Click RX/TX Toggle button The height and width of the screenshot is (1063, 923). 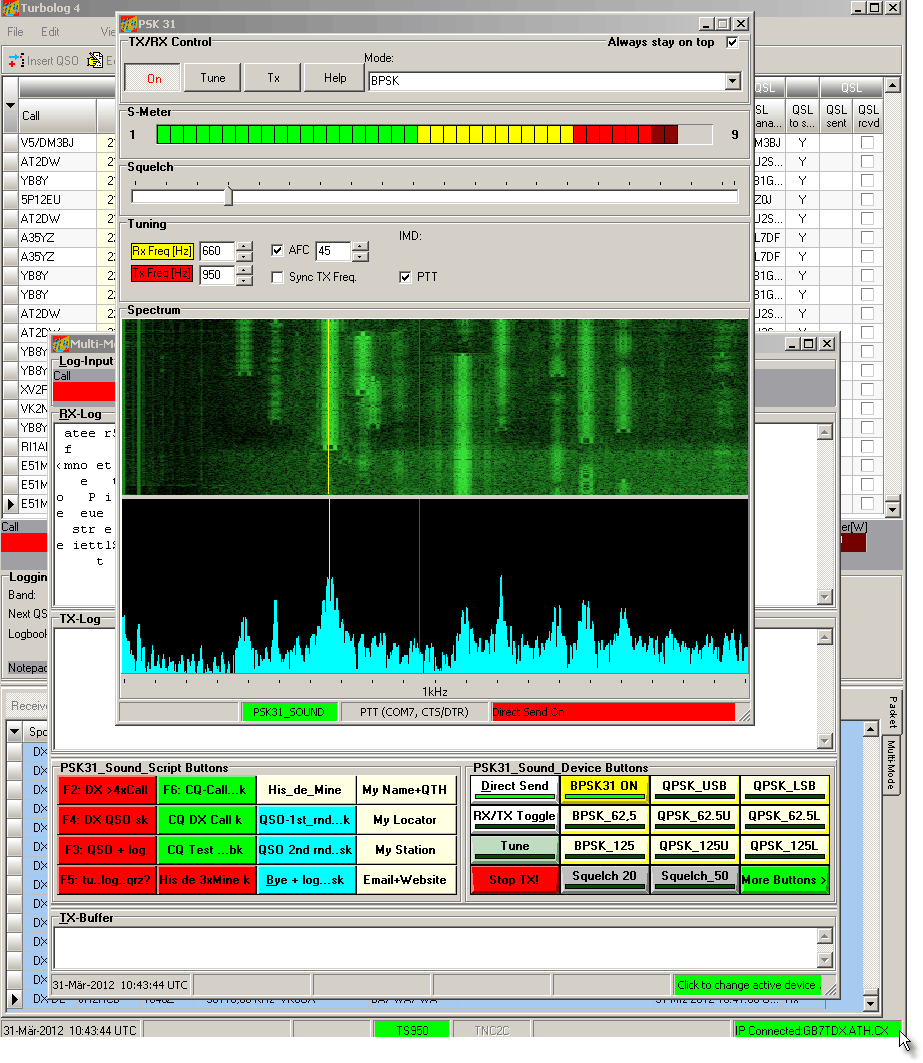[x=515, y=820]
